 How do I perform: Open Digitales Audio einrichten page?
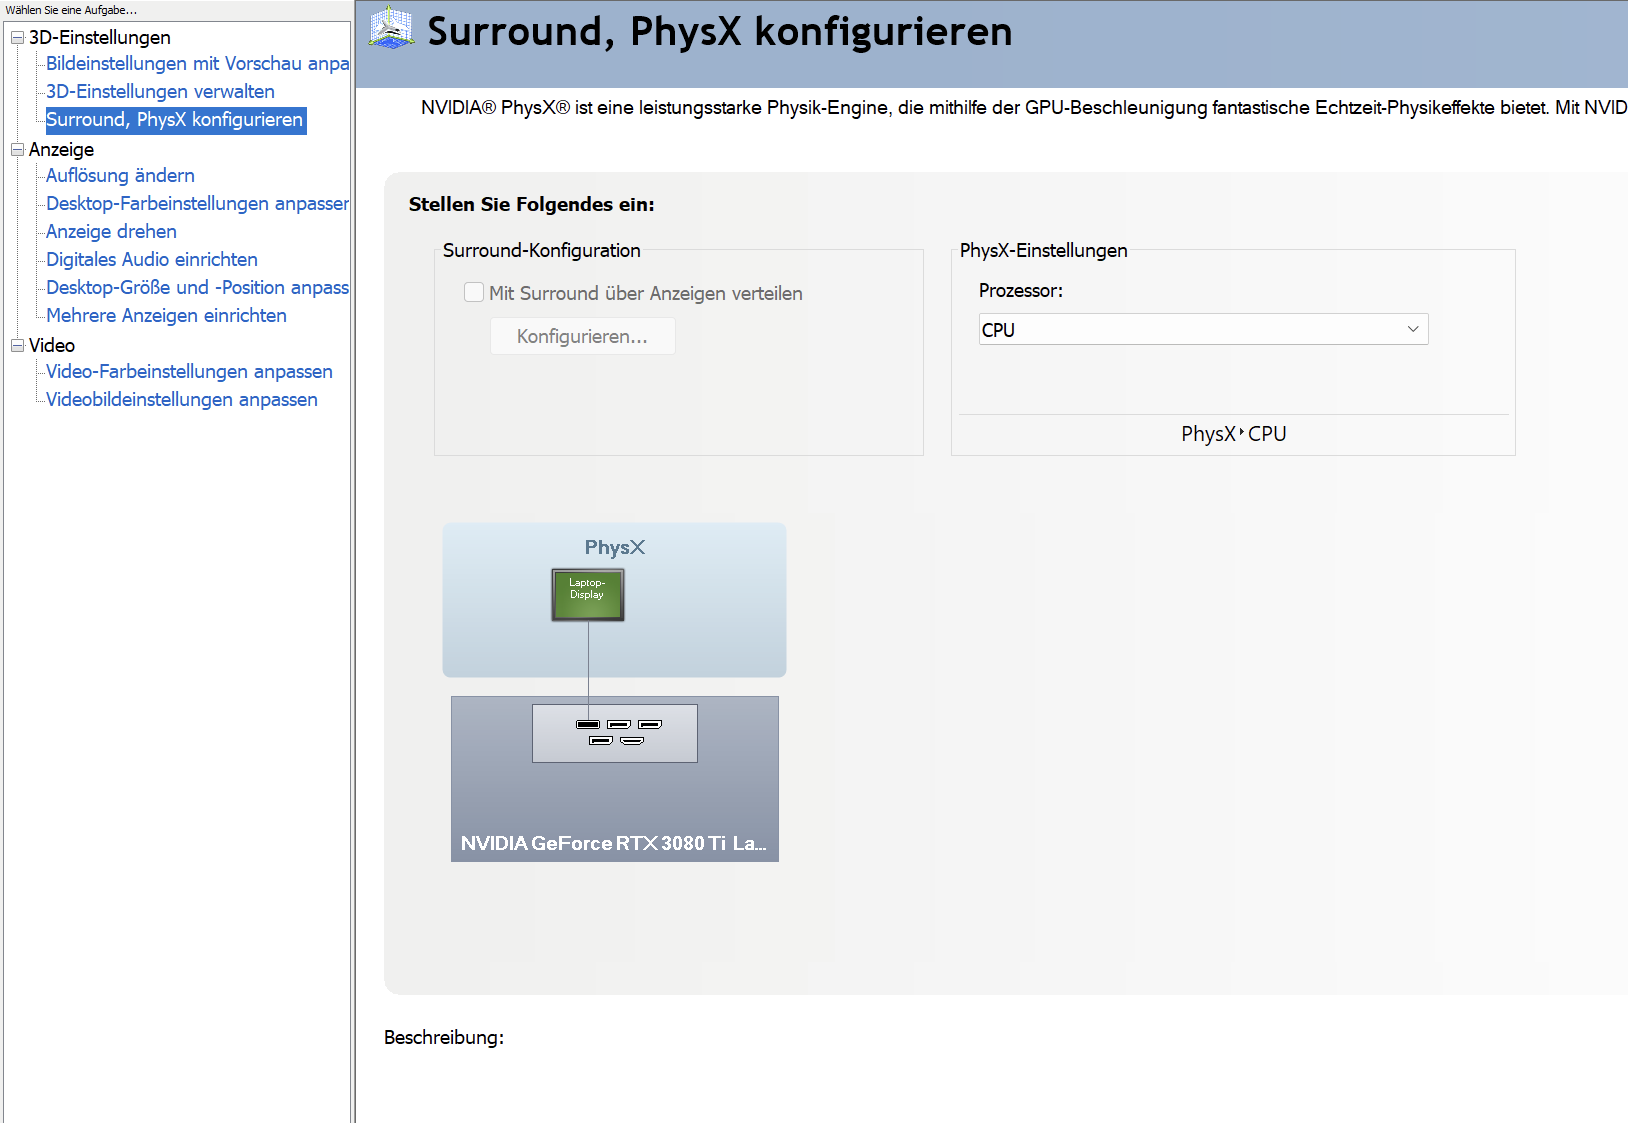click(x=152, y=259)
